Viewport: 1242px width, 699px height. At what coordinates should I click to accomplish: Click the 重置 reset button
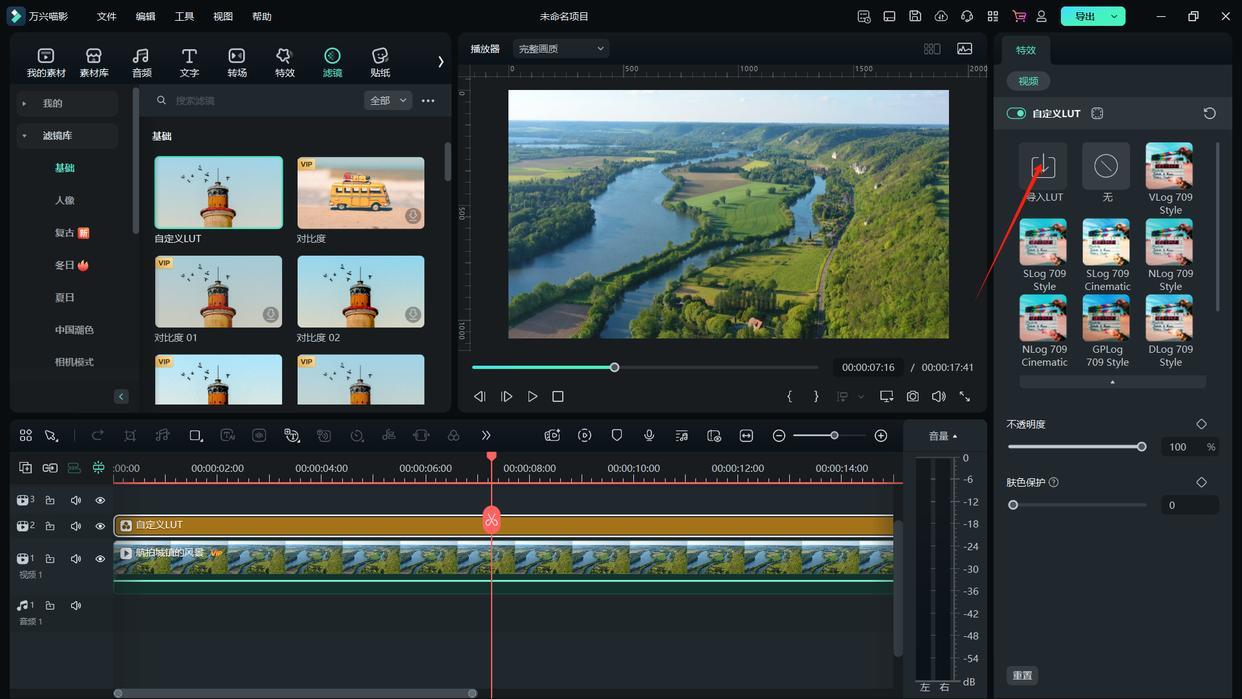(1022, 675)
